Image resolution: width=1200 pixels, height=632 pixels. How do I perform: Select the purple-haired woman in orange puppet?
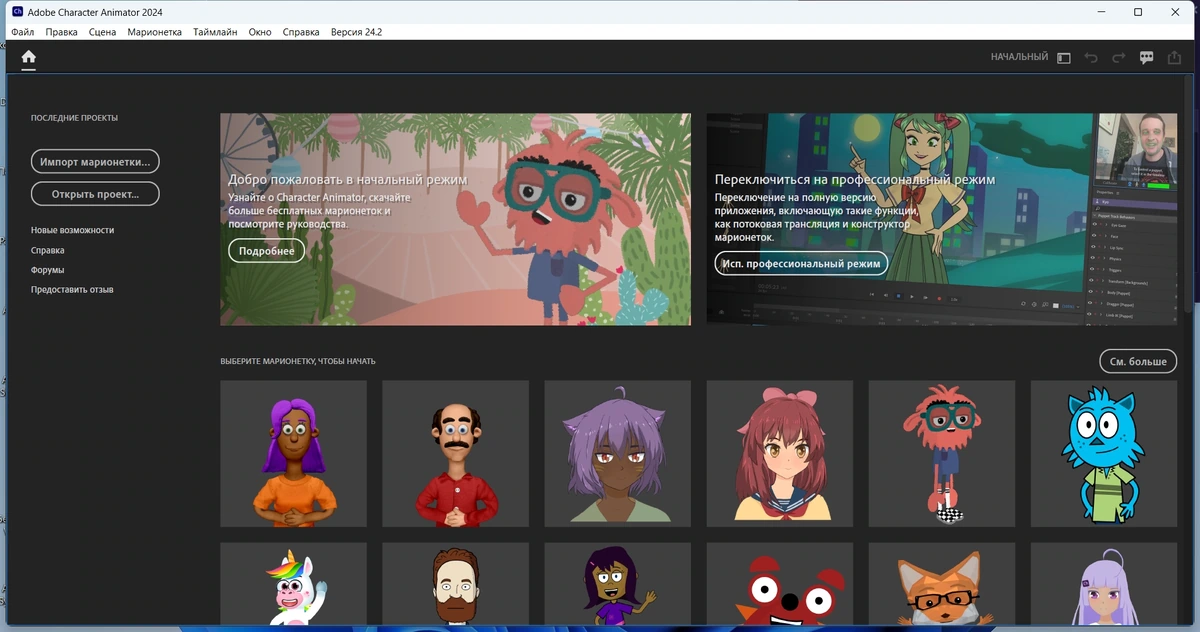point(293,453)
